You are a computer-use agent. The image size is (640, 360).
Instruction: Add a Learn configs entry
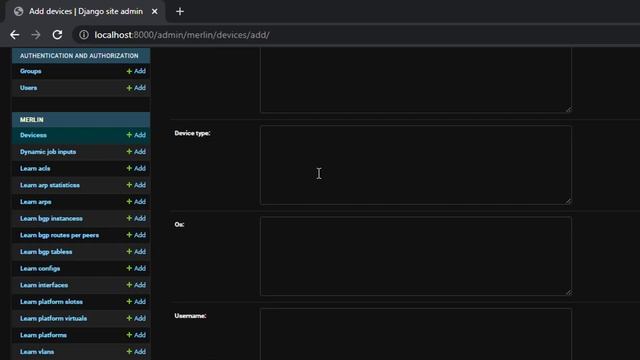tap(136, 269)
